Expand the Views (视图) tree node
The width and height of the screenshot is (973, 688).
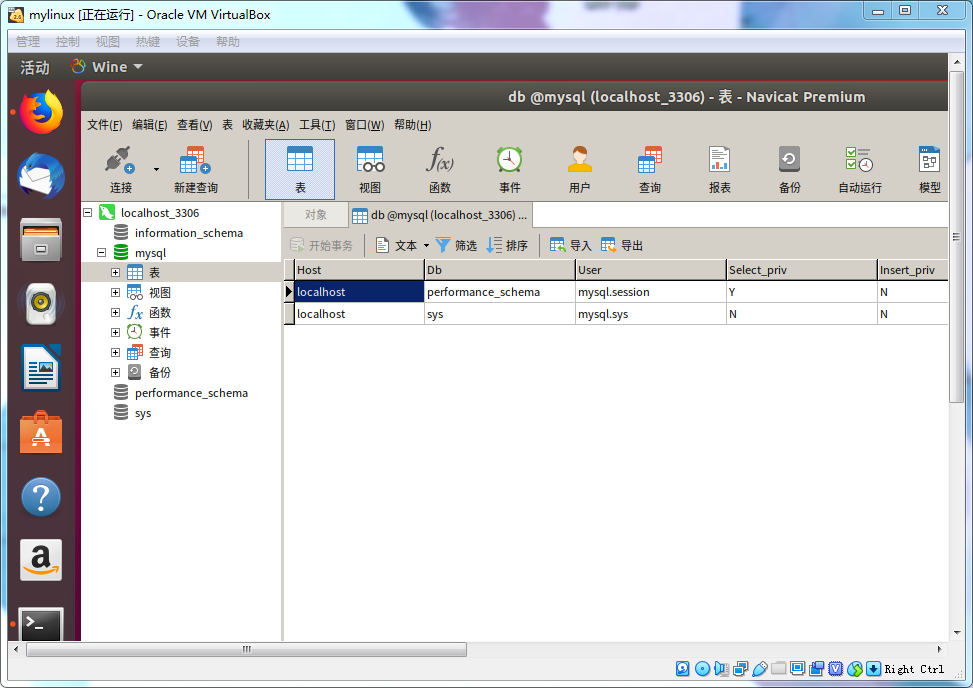[115, 292]
